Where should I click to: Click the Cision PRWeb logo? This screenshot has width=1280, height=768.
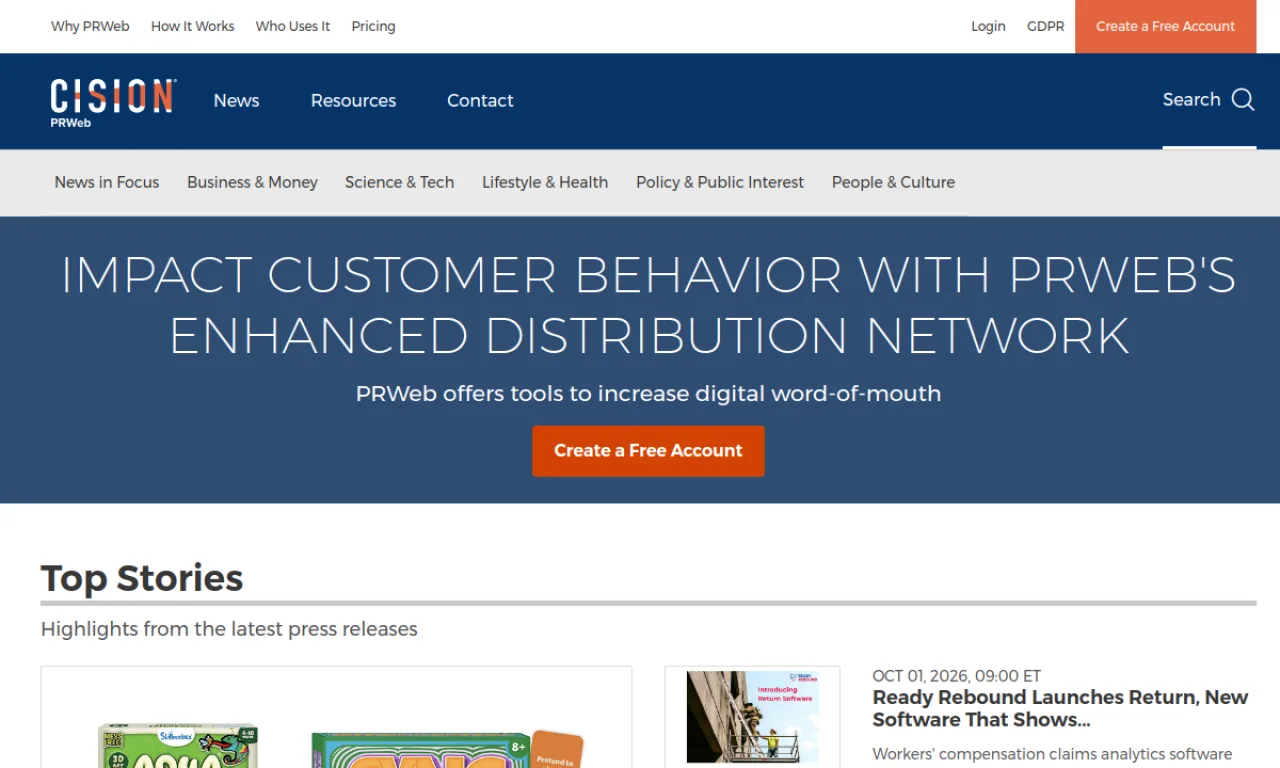point(113,102)
